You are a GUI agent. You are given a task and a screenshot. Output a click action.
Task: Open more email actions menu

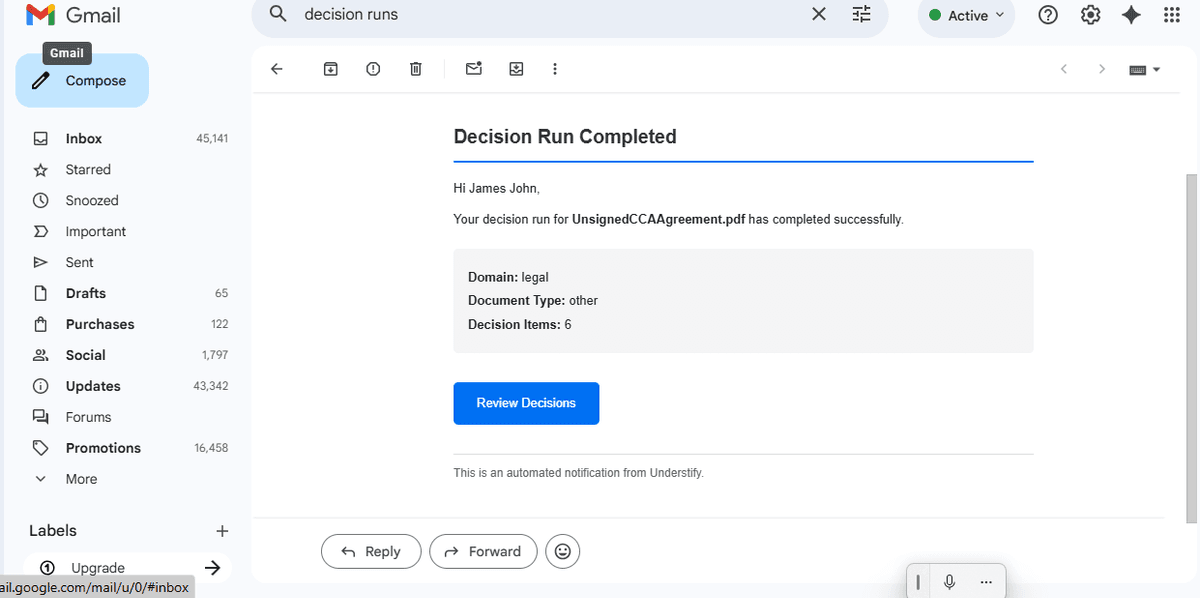[x=555, y=68]
